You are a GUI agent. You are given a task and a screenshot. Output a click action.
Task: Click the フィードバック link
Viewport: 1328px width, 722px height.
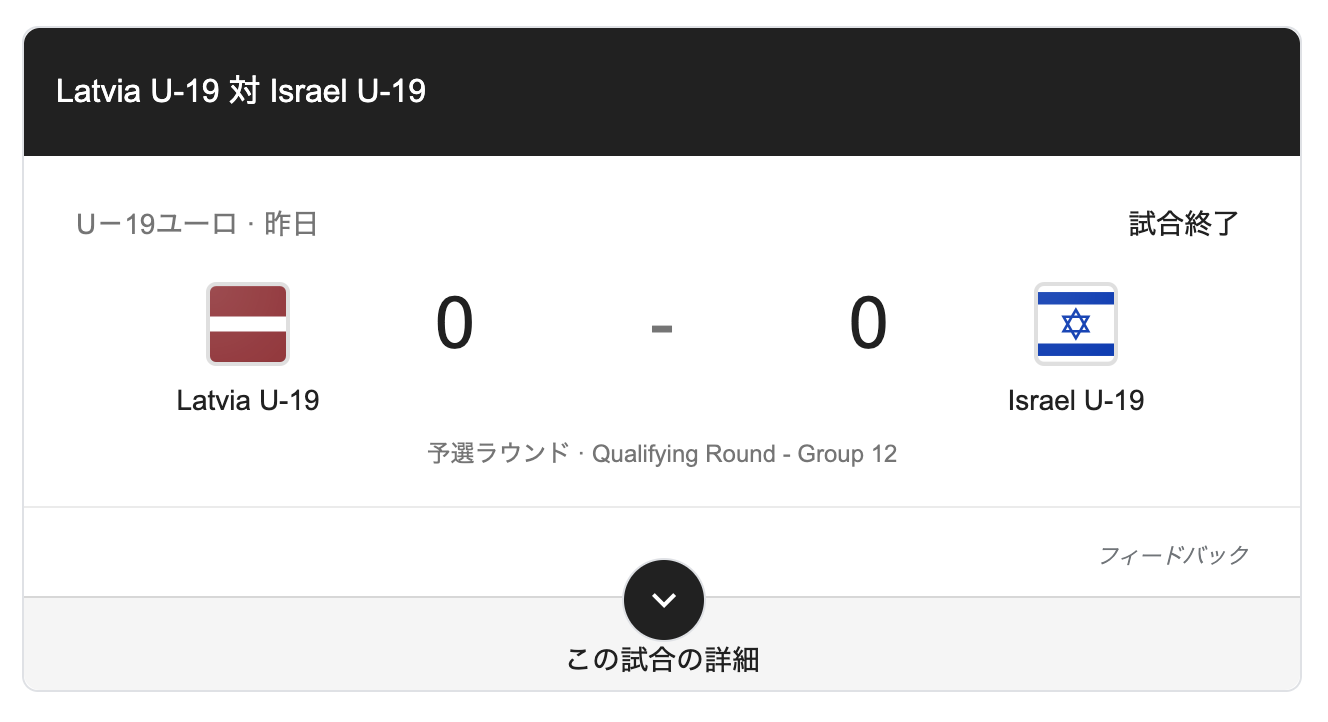1174,555
